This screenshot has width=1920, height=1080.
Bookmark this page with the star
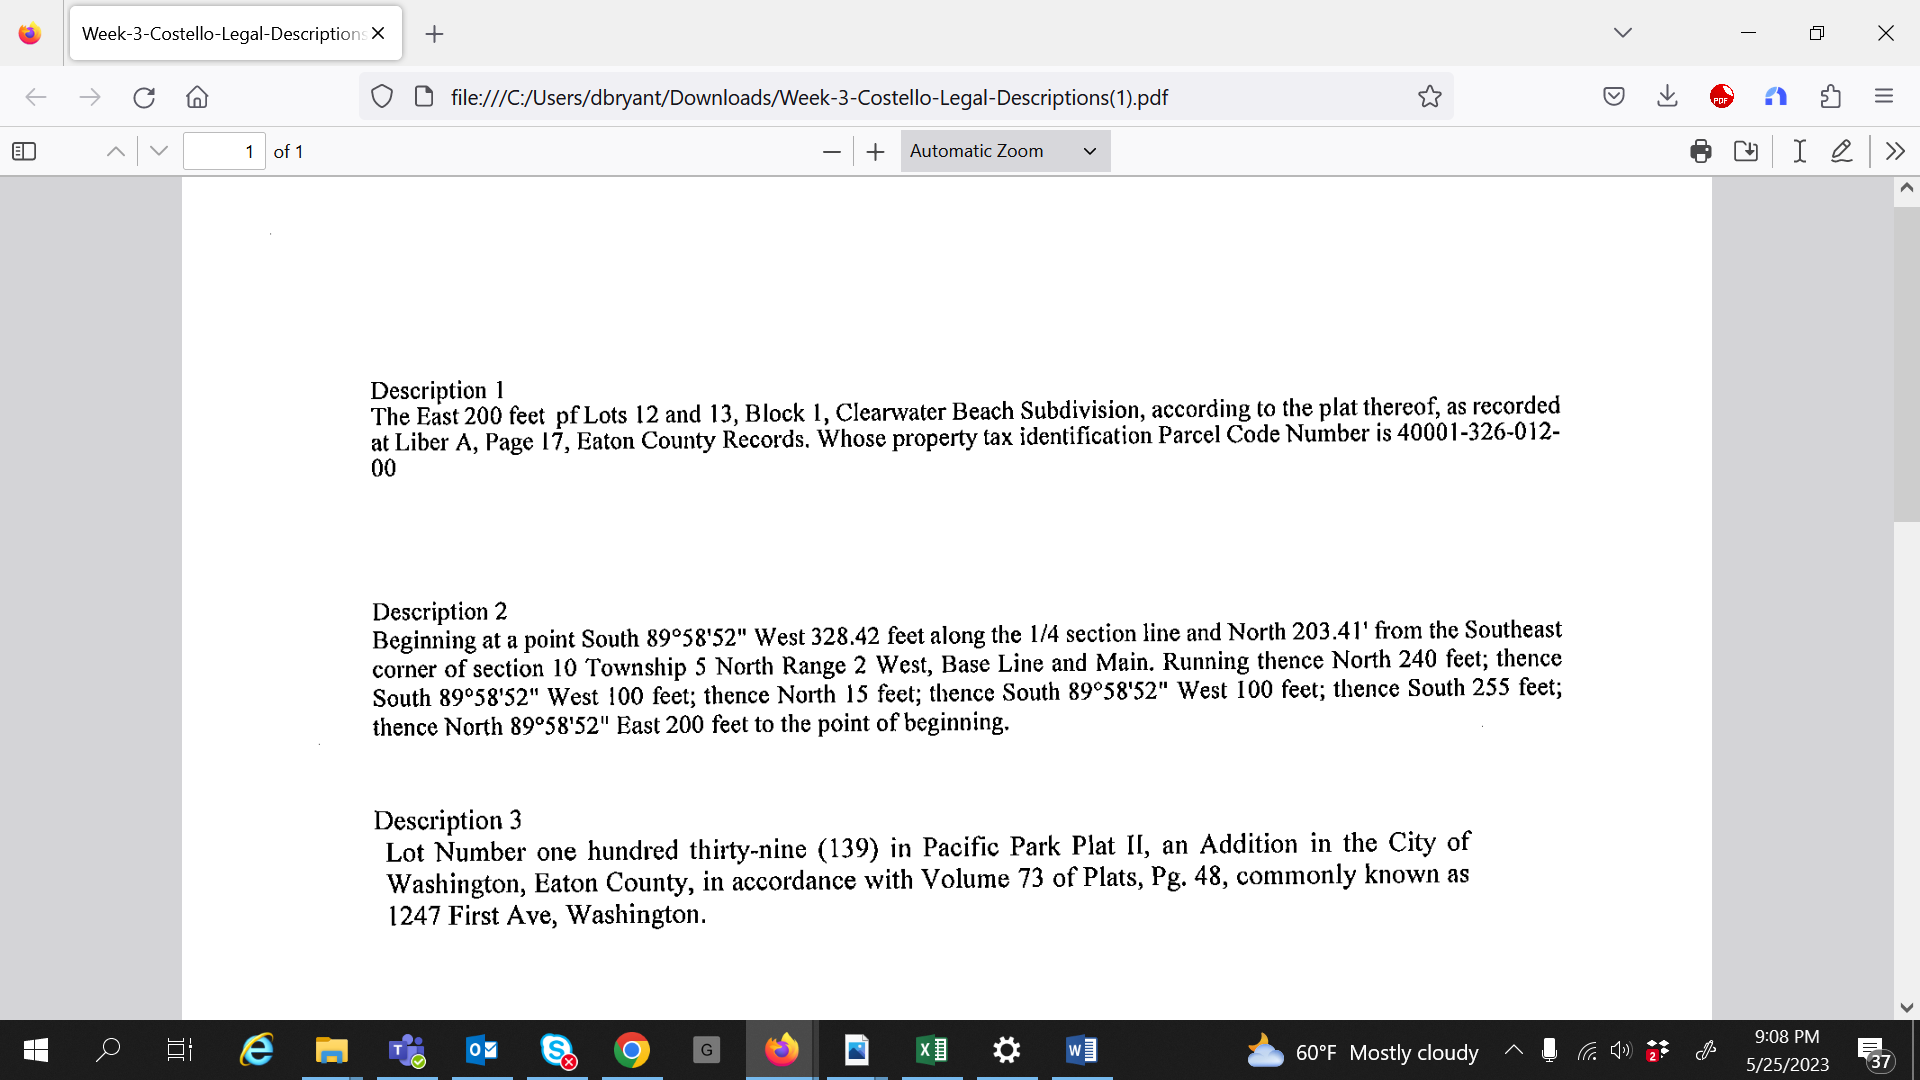coord(1429,96)
